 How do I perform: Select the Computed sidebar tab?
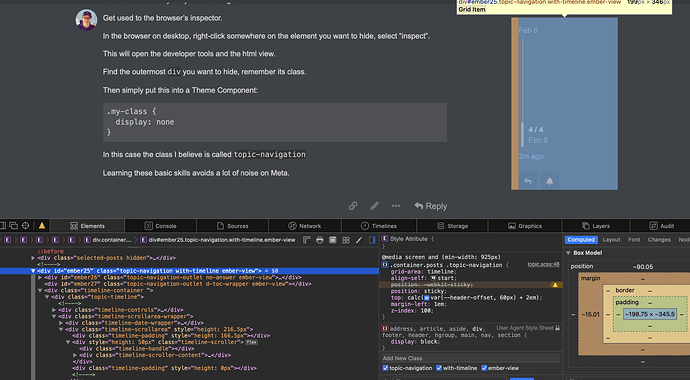click(x=581, y=240)
